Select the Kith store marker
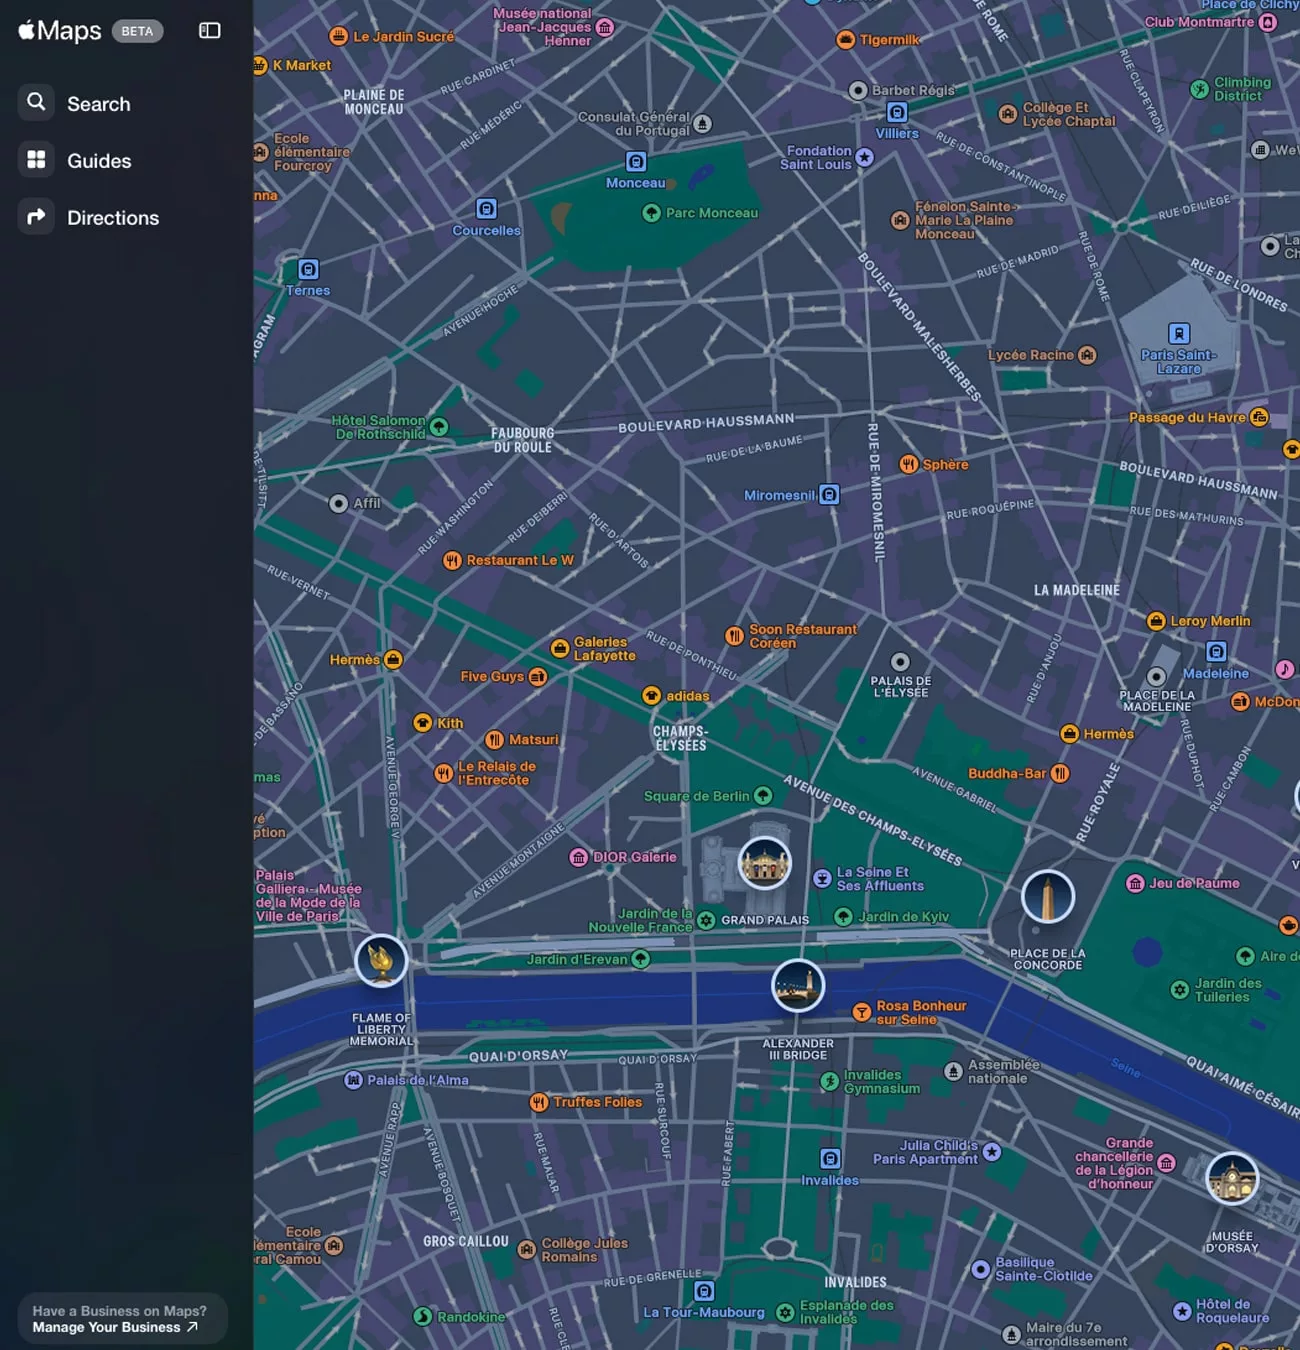Screen dimensions: 1300x1350 point(423,723)
